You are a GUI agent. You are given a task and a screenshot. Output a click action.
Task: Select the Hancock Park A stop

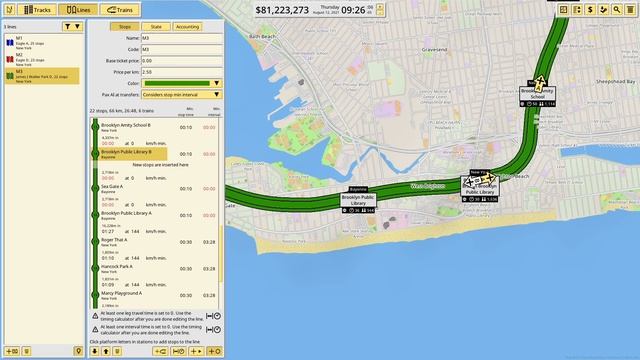tap(130, 269)
